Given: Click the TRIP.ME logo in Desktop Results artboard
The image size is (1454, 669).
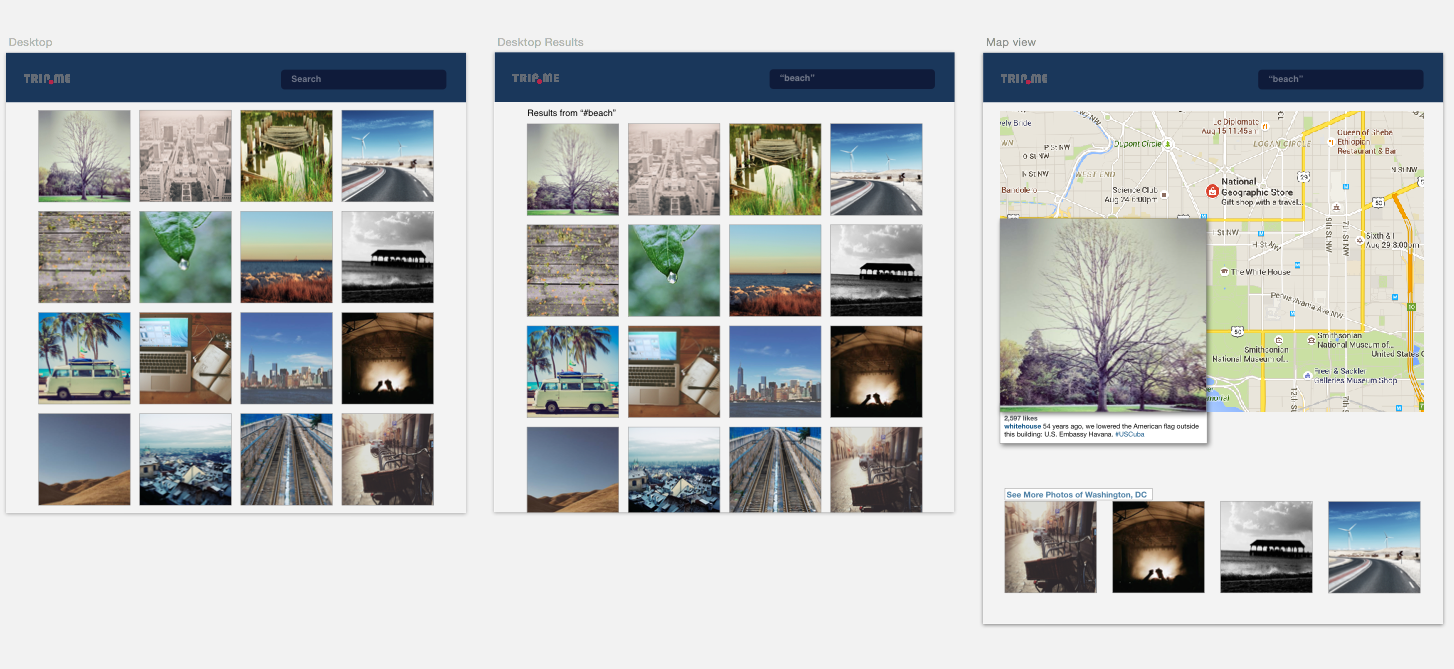Looking at the screenshot, I should 536,79.
